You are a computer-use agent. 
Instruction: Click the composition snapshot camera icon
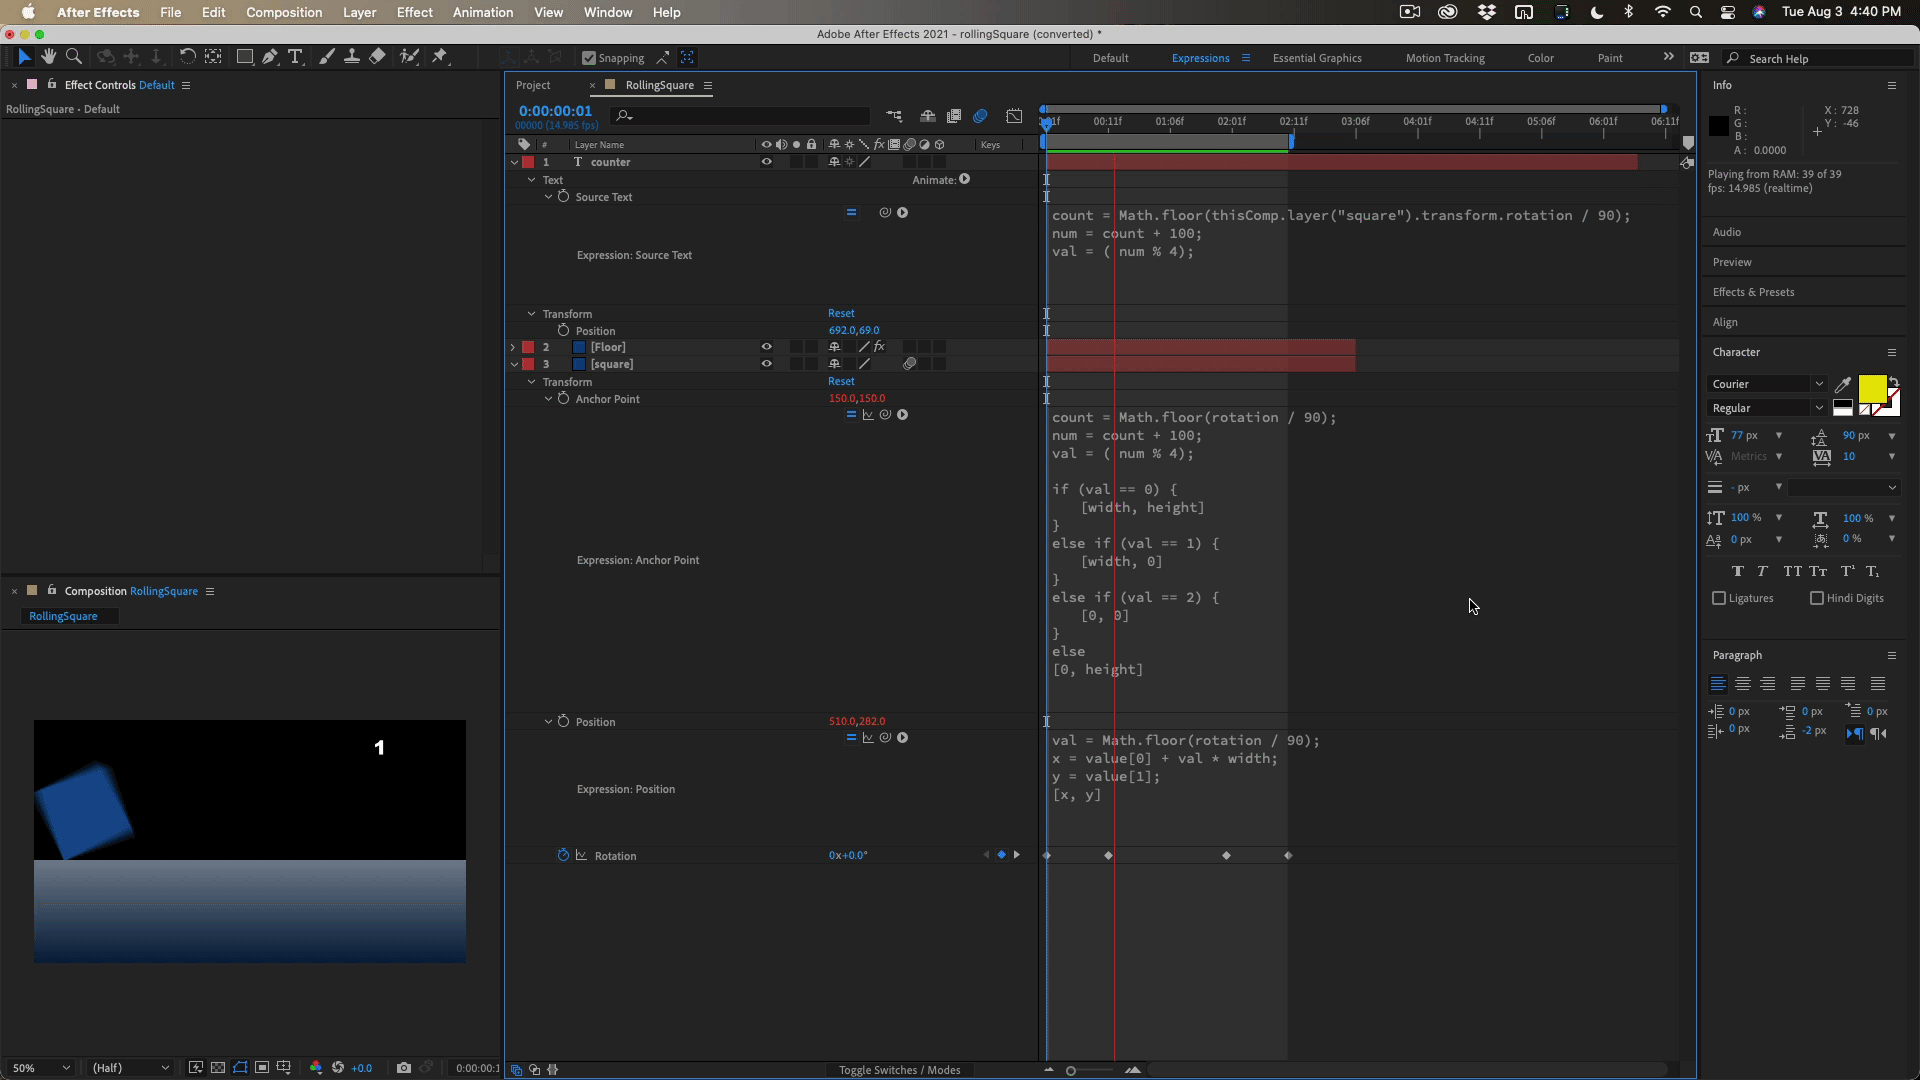pyautogui.click(x=403, y=1068)
